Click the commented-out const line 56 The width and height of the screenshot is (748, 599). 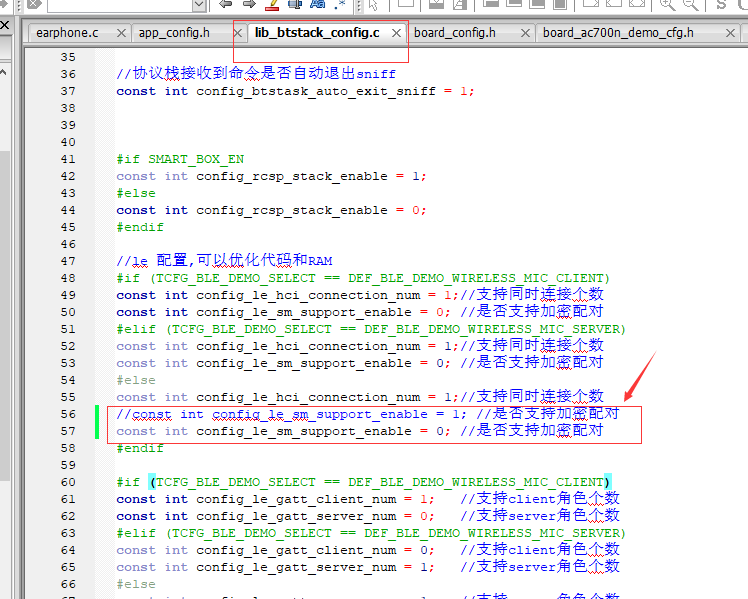coord(368,414)
